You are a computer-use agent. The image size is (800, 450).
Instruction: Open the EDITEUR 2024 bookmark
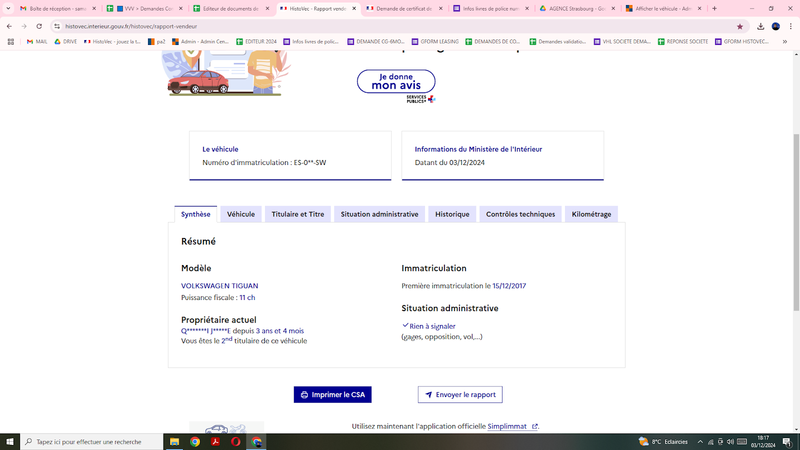point(256,42)
